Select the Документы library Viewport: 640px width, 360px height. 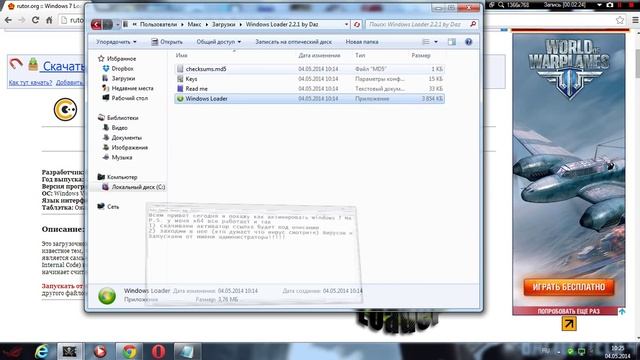click(x=122, y=138)
